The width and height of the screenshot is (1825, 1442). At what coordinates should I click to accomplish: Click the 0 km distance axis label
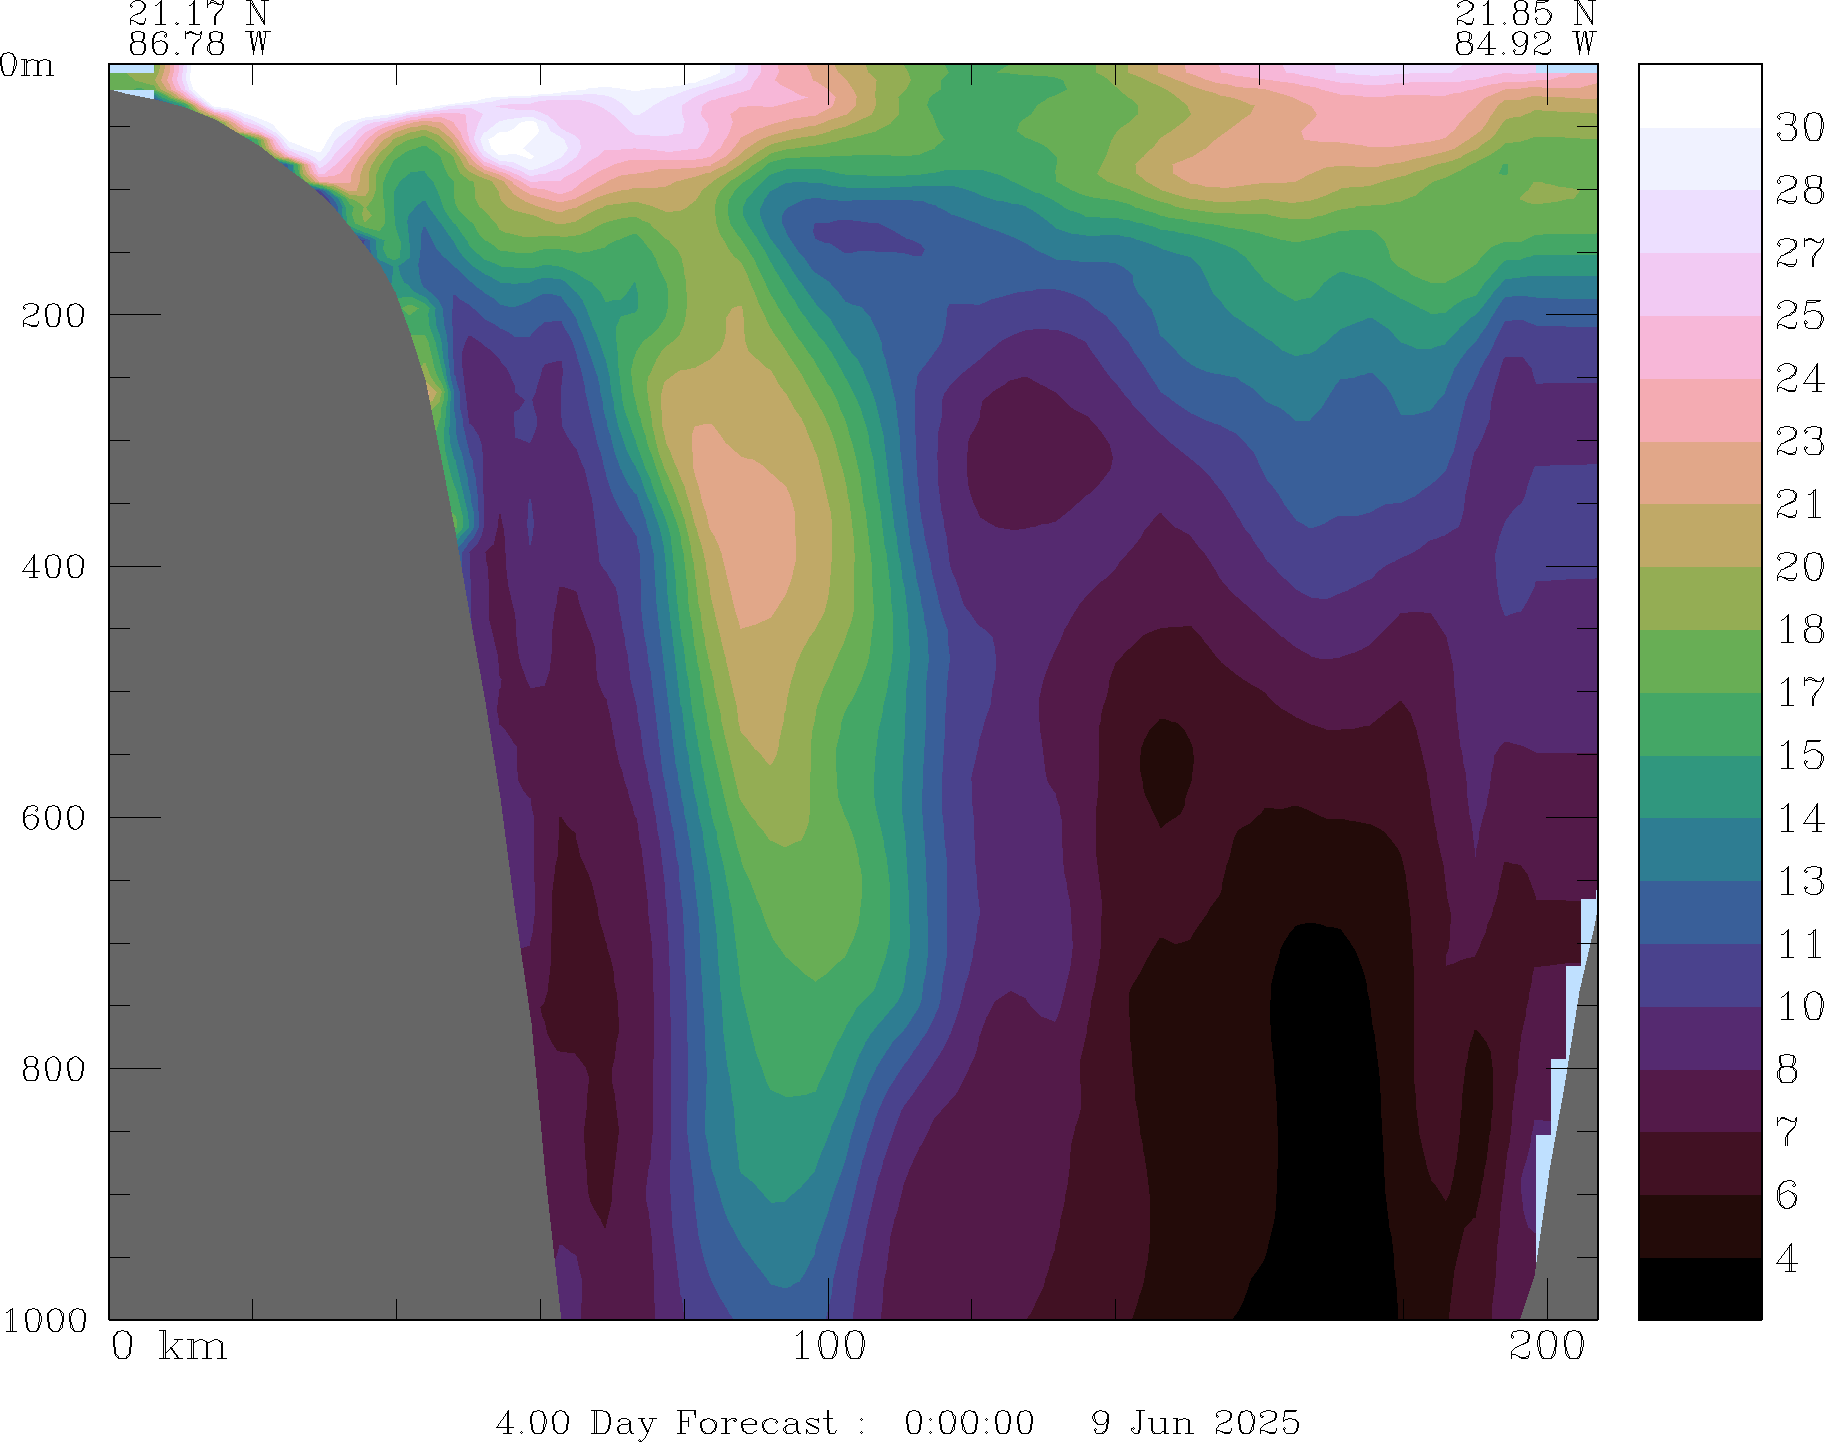169,1347
